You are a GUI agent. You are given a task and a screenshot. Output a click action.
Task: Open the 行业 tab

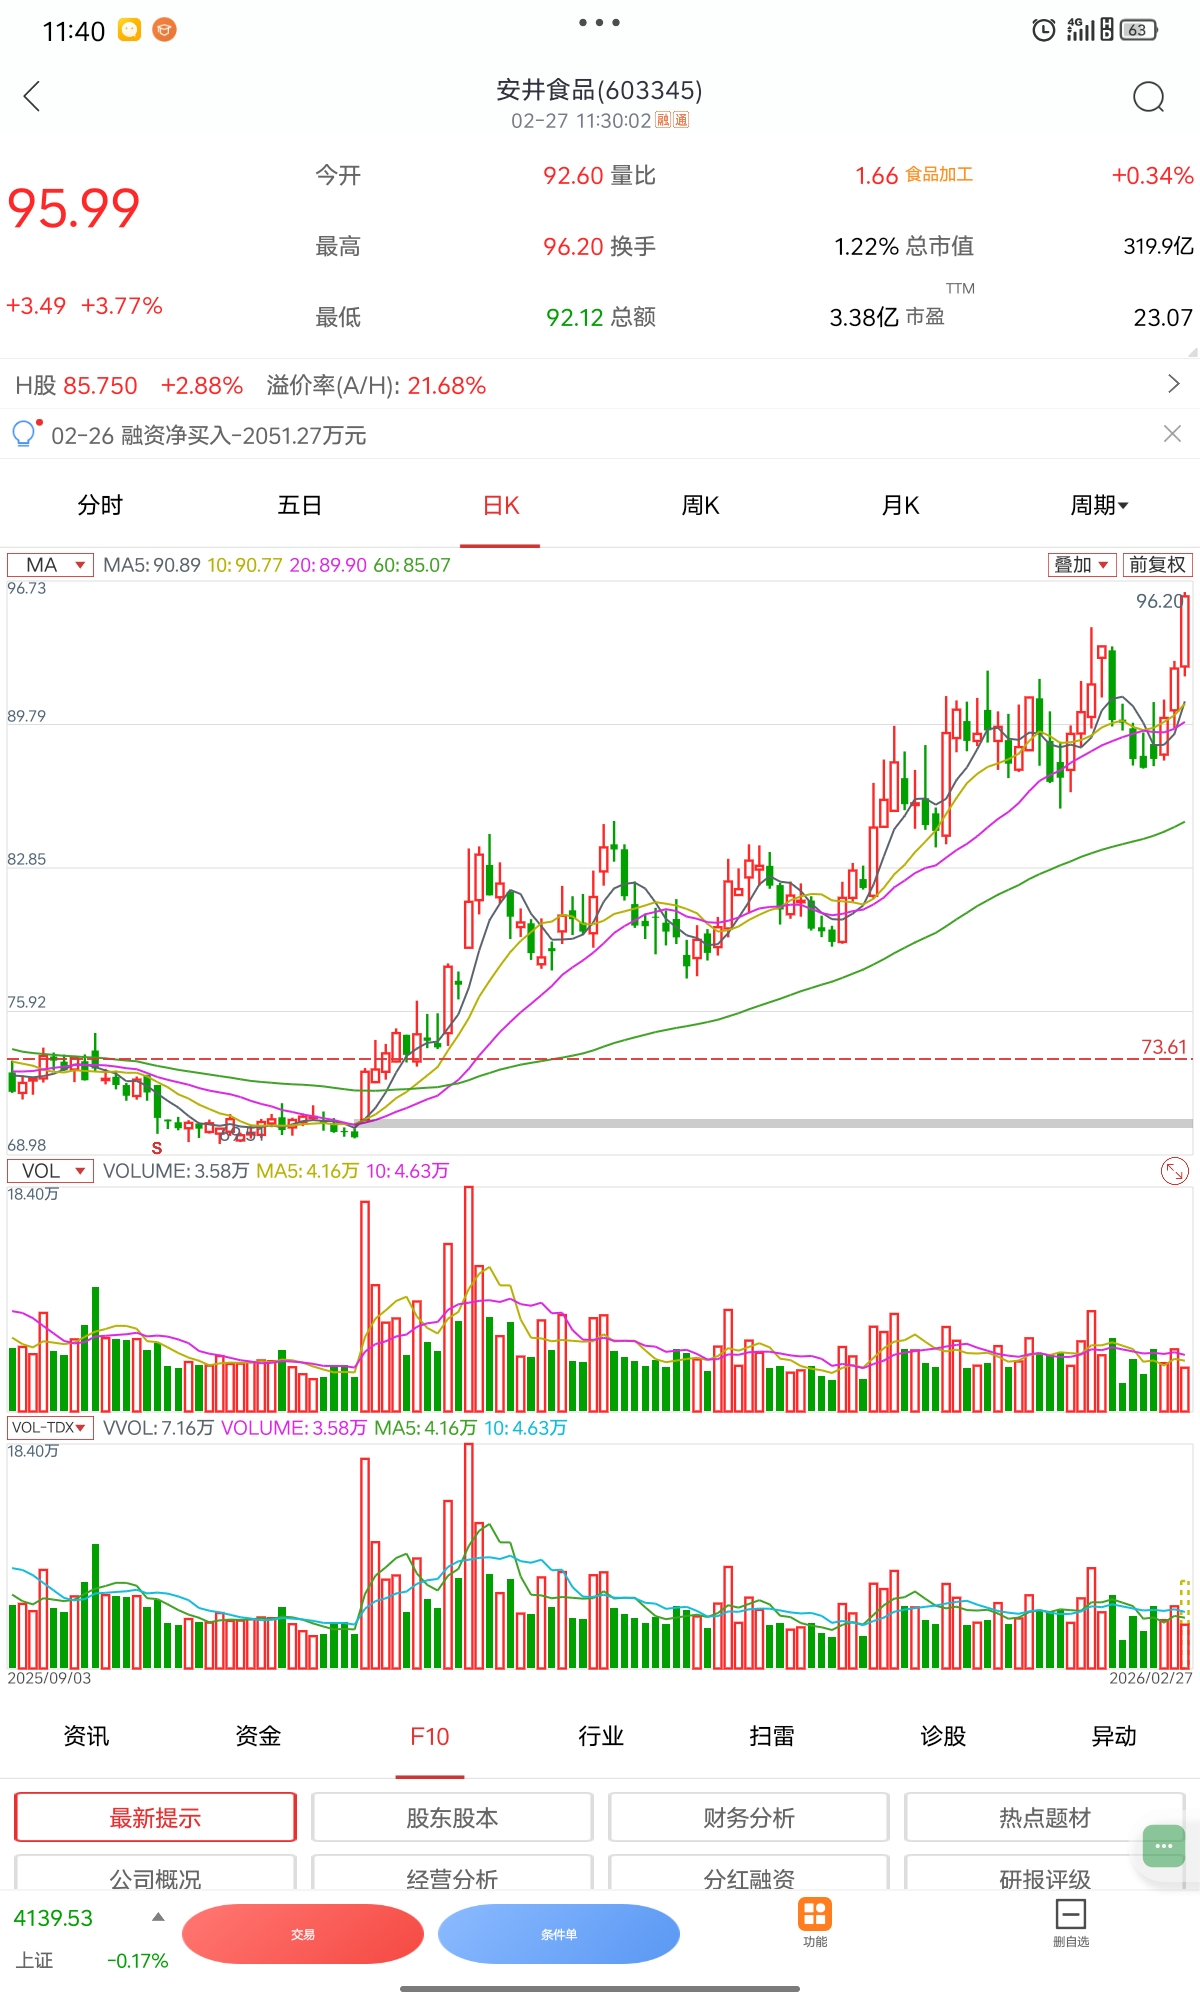click(601, 1737)
